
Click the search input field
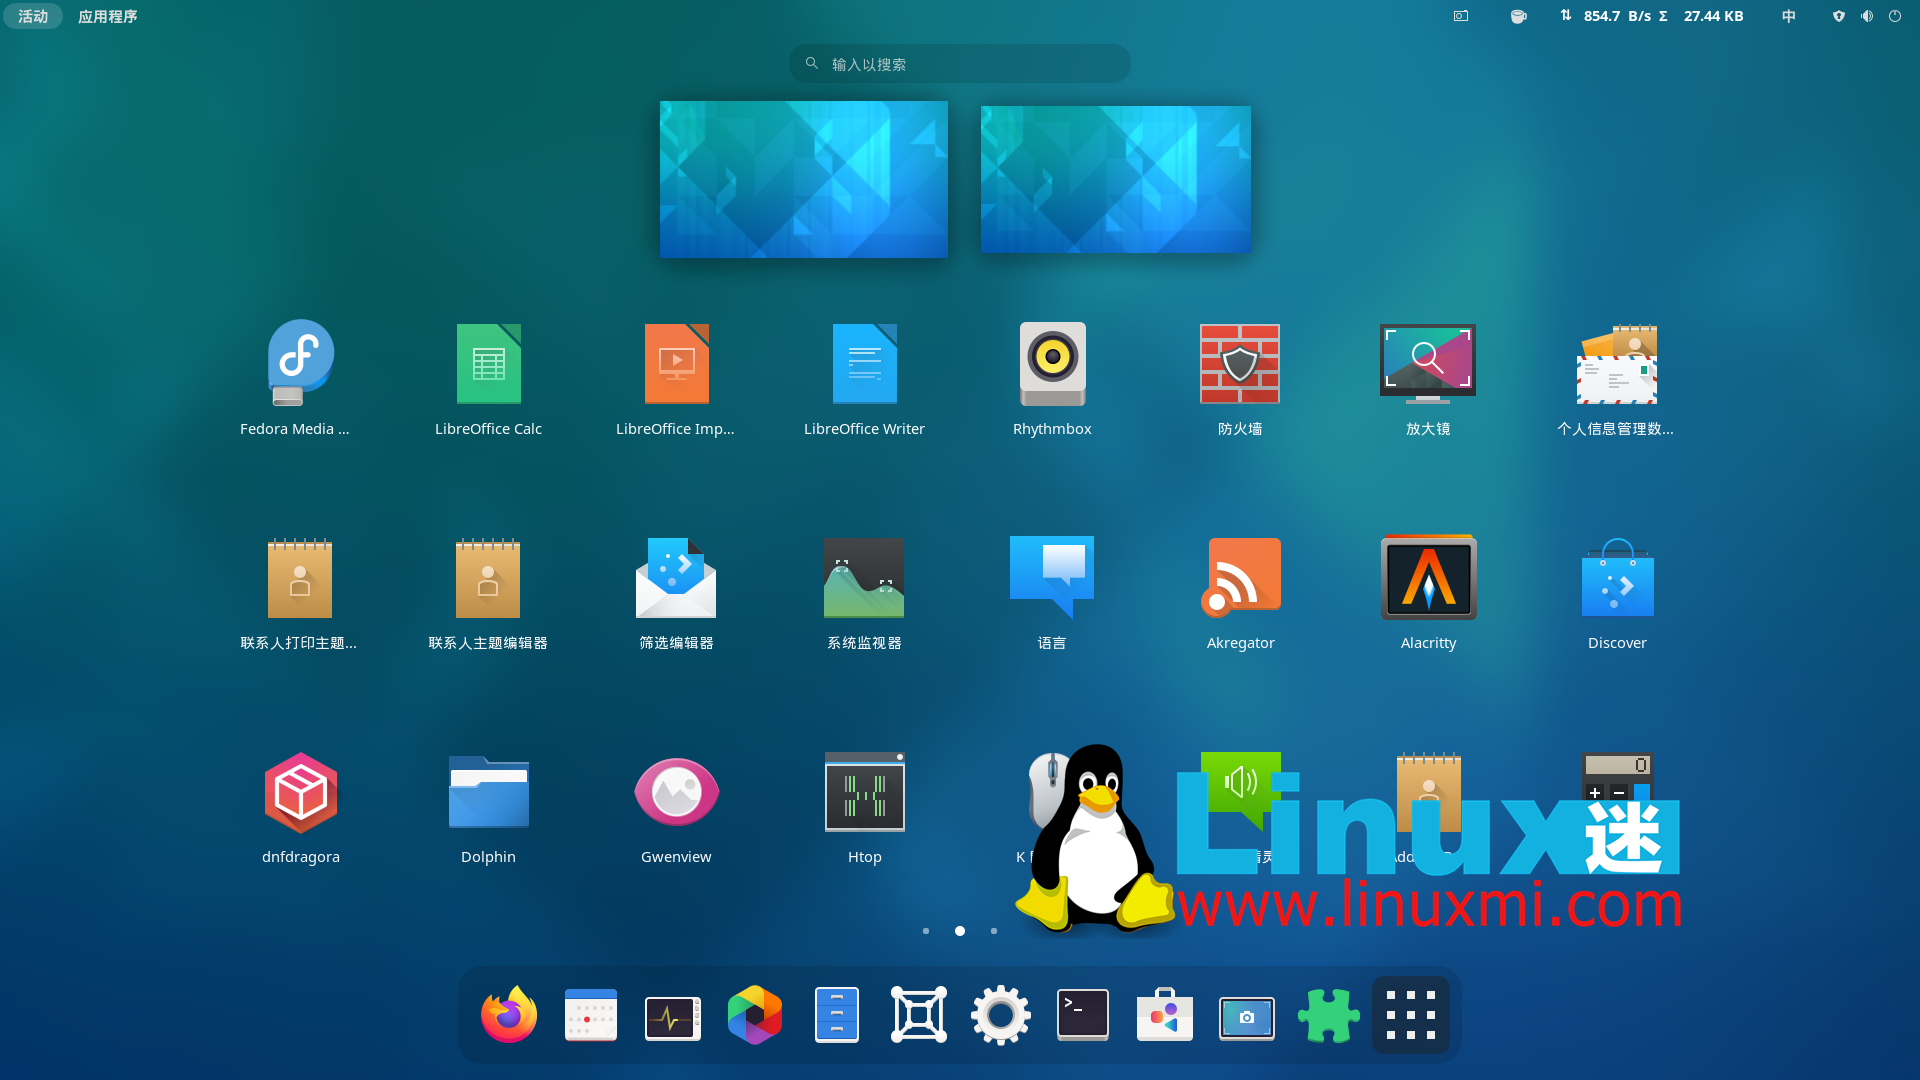960,62
